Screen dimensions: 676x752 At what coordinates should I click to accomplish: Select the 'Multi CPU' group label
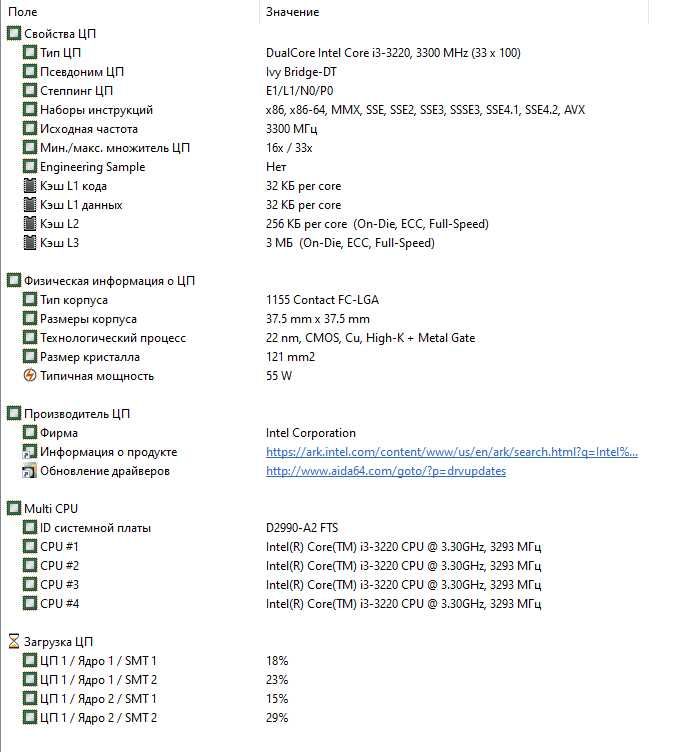[x=51, y=509]
